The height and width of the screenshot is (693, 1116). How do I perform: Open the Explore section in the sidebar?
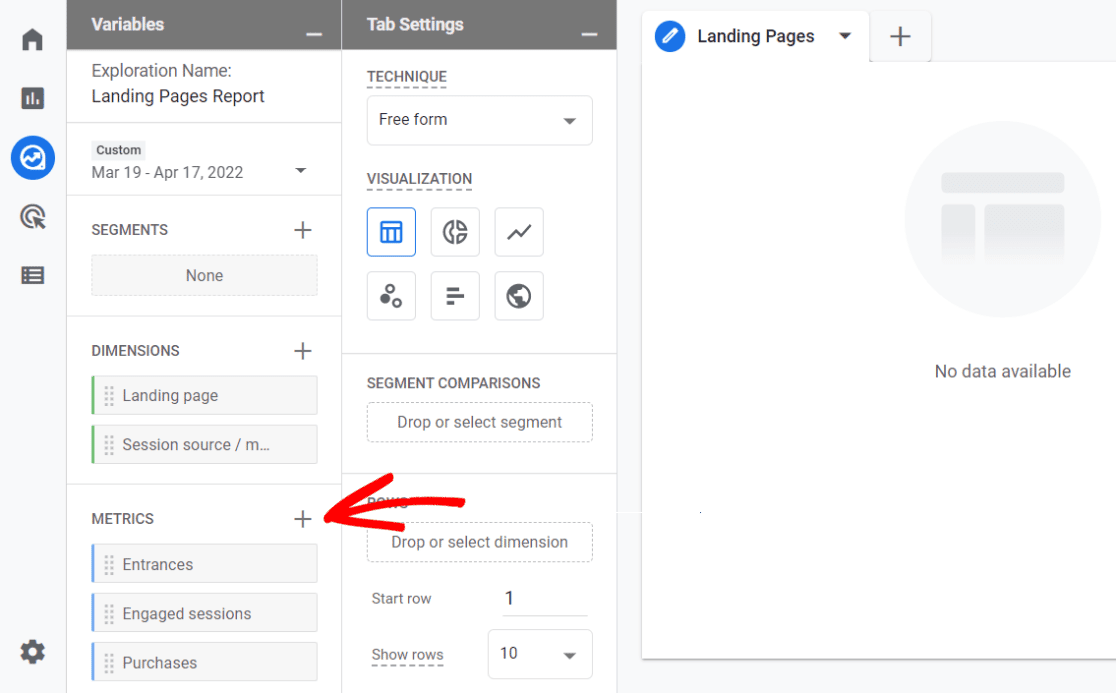click(x=32, y=158)
